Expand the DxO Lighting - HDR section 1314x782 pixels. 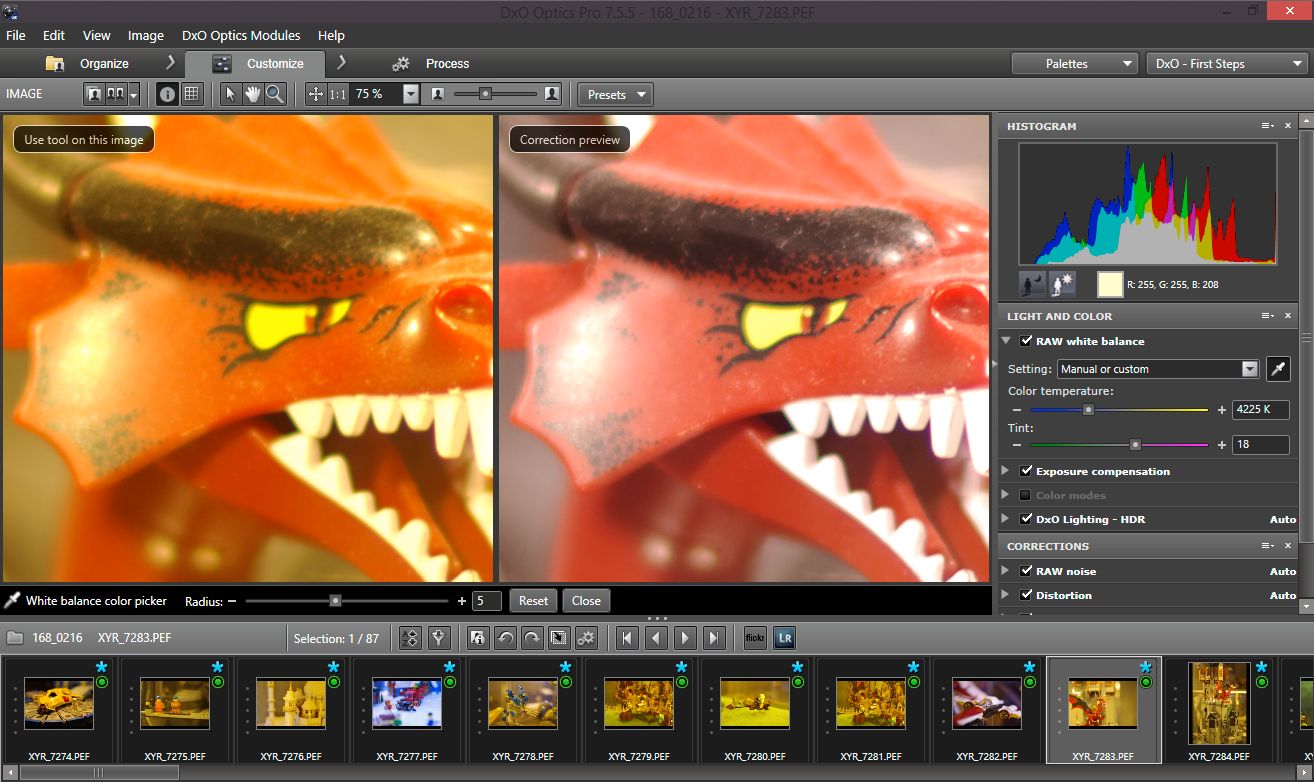(x=1006, y=519)
